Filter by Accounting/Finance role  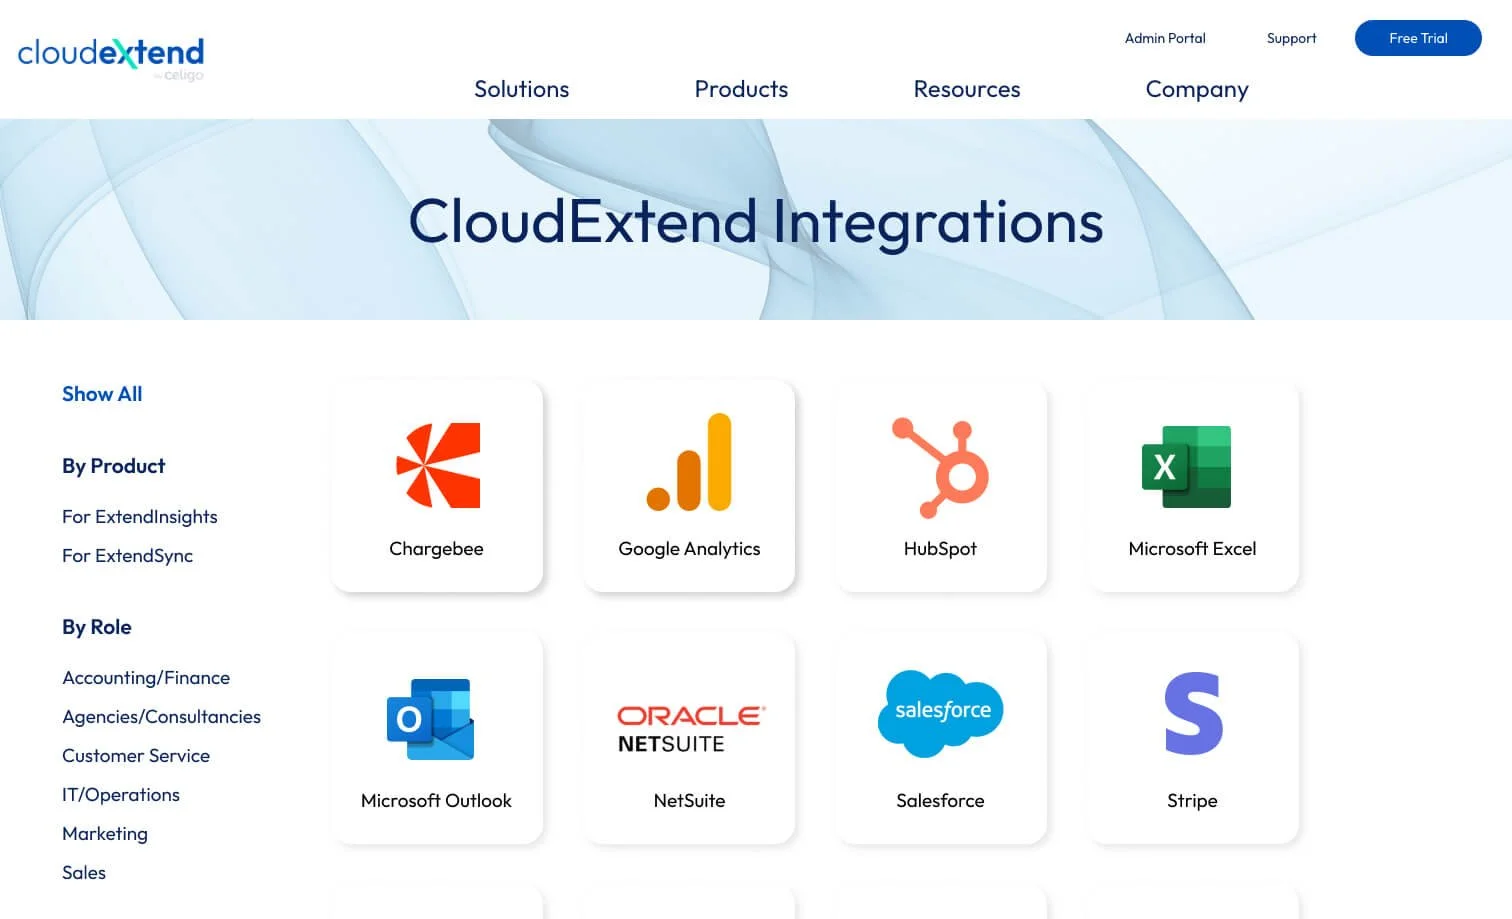(x=146, y=678)
